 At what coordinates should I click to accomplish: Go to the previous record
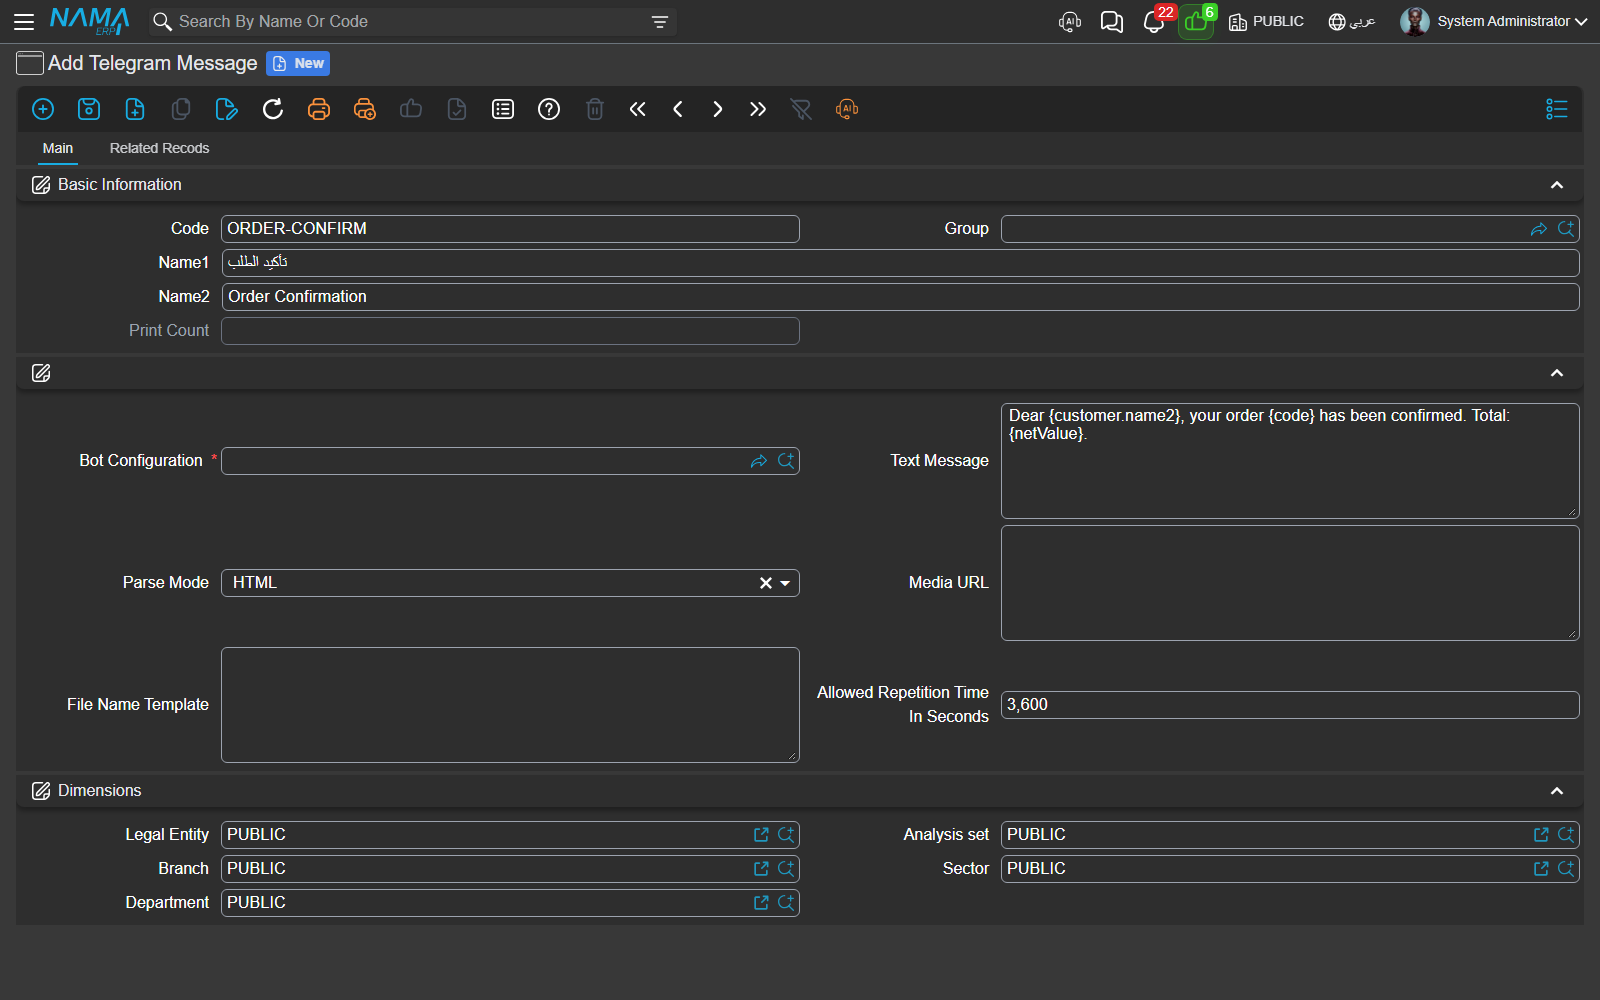point(678,109)
